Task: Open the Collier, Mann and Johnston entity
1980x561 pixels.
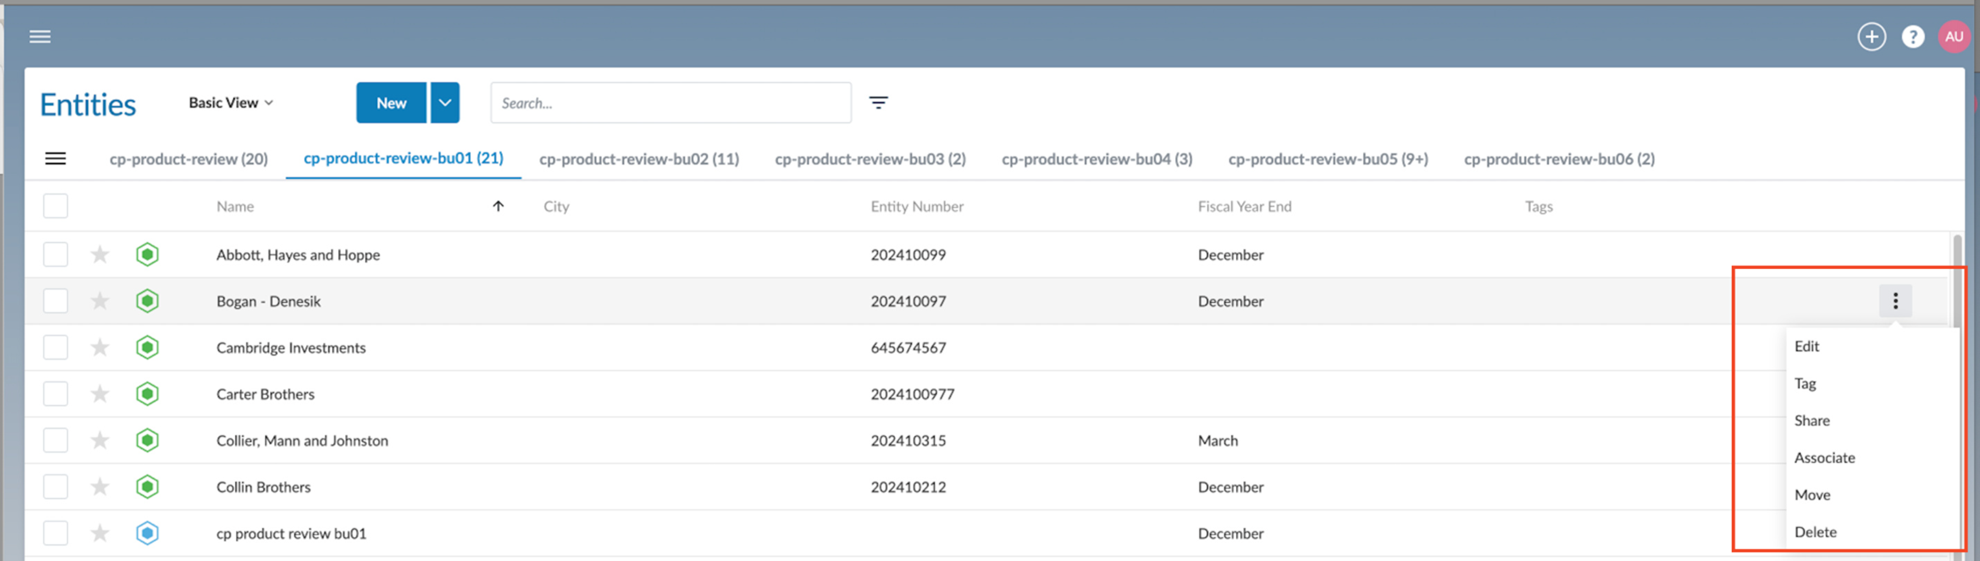Action: 302,441
